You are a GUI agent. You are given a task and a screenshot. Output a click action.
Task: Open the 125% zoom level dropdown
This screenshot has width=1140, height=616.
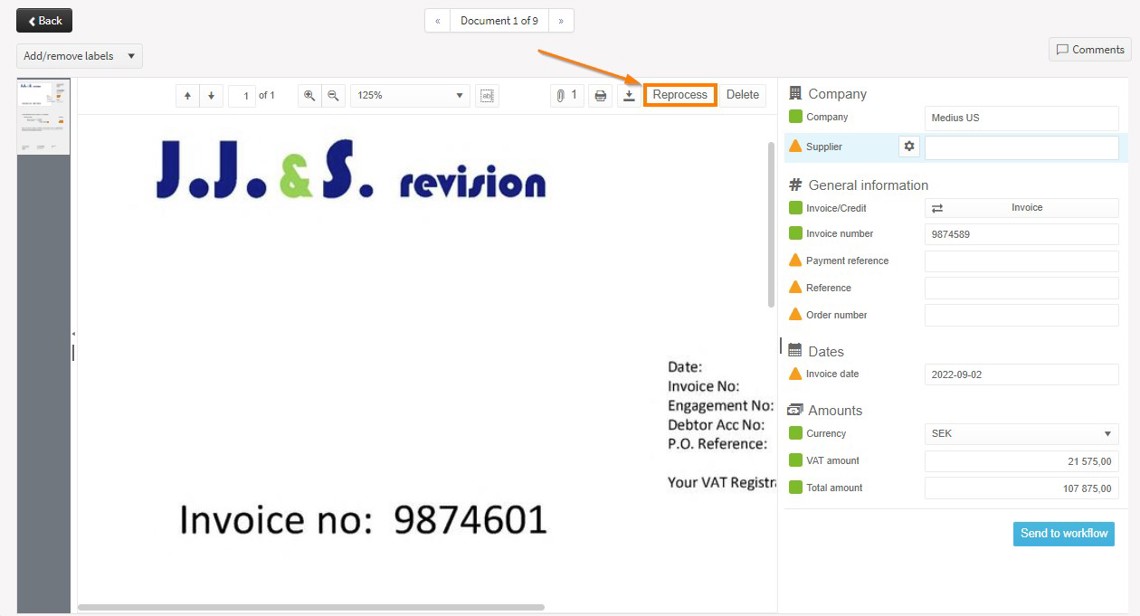(410, 96)
